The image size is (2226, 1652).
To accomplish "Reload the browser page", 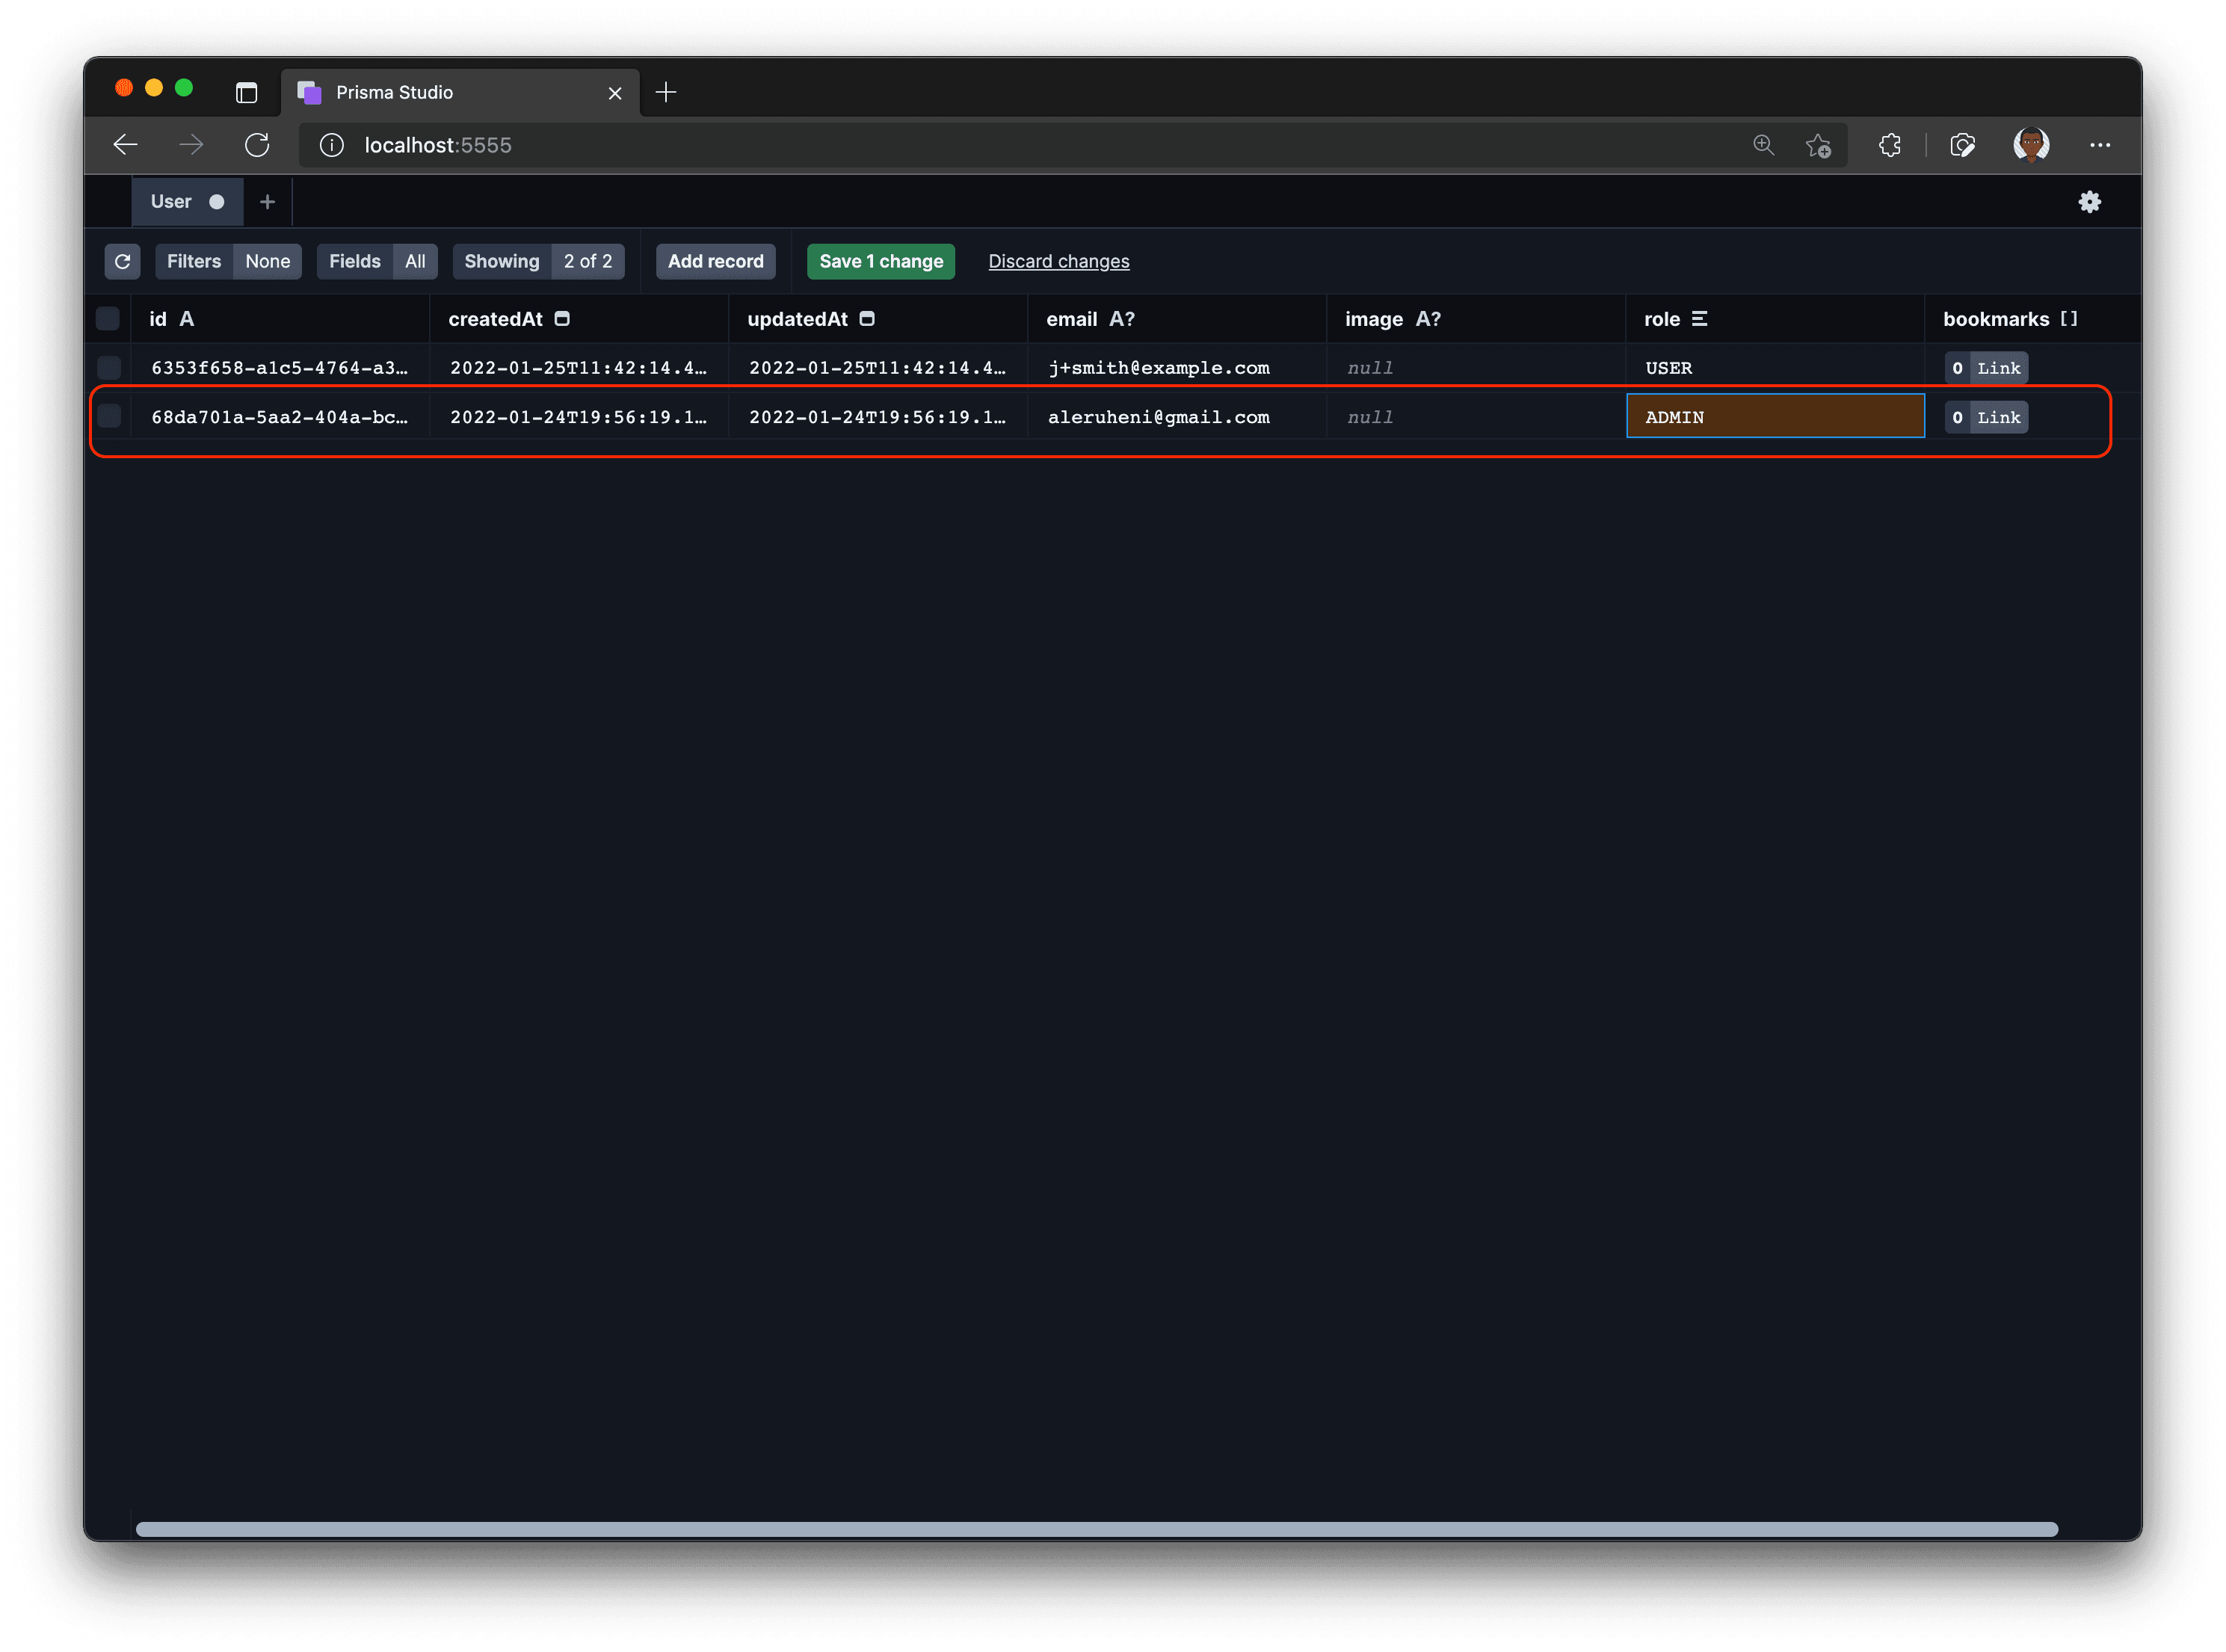I will click(x=257, y=145).
